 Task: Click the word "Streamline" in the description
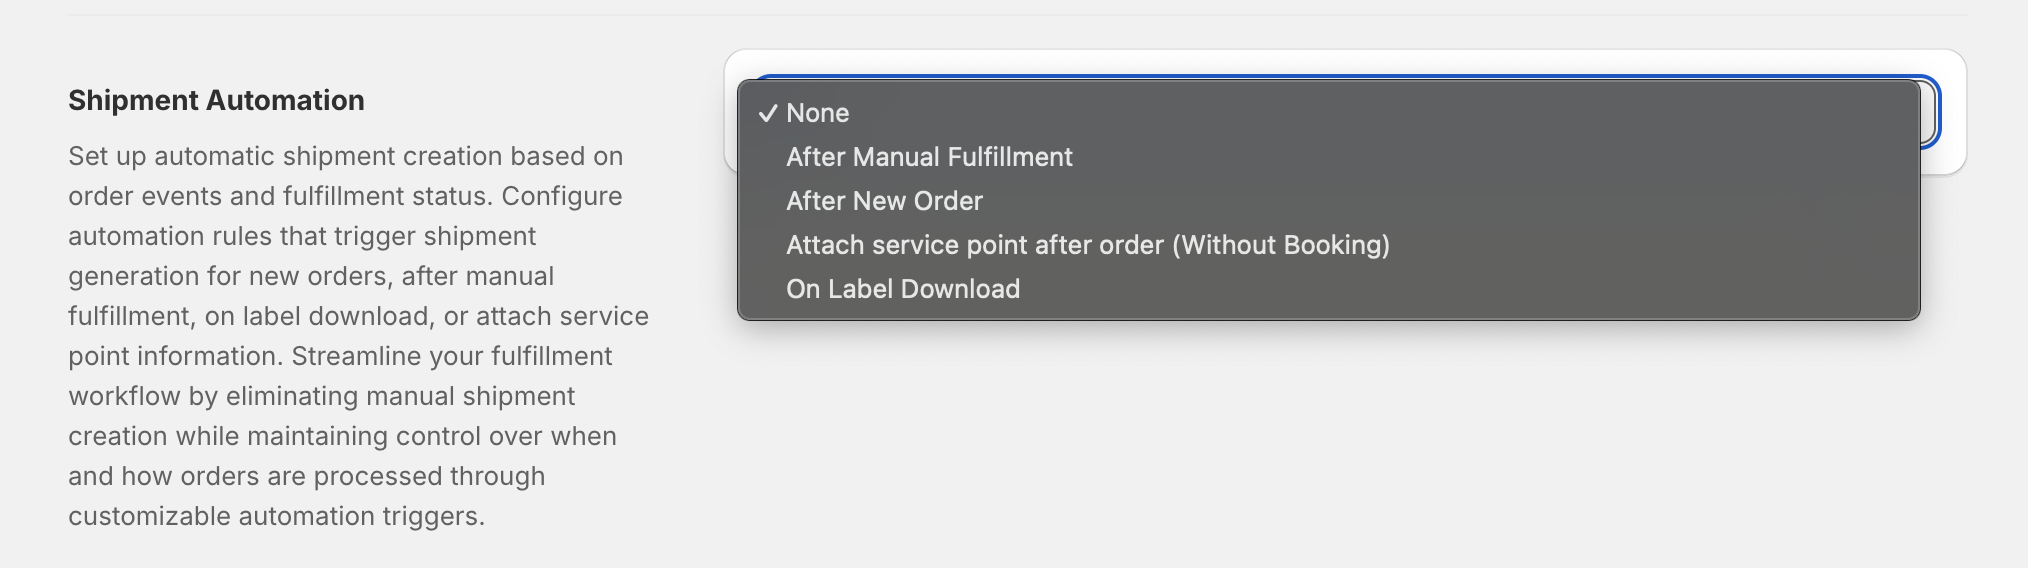(x=352, y=356)
